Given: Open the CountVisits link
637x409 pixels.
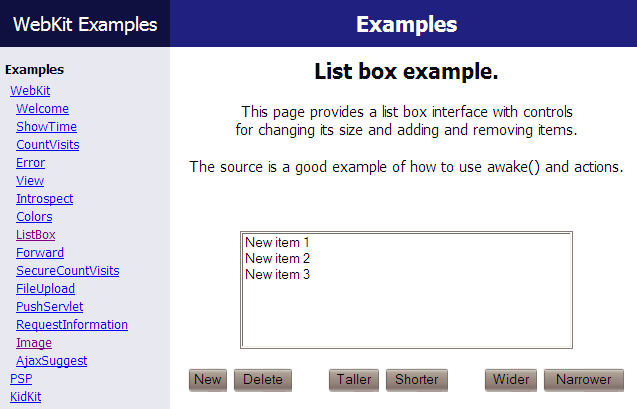Looking at the screenshot, I should click(x=48, y=145).
